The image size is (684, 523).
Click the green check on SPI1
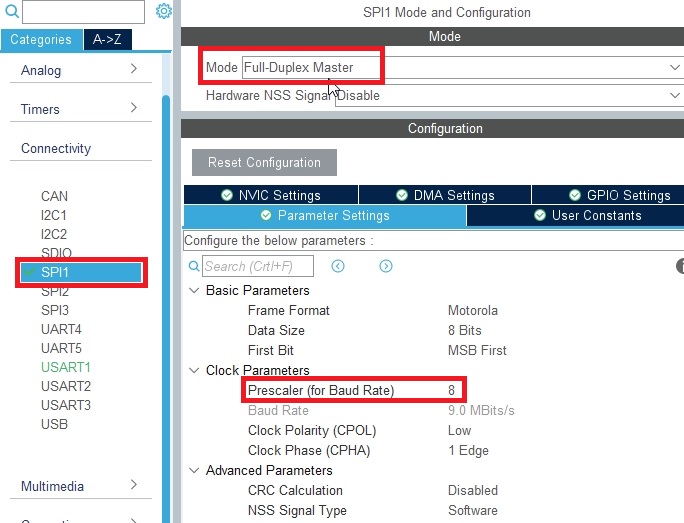[x=30, y=272]
